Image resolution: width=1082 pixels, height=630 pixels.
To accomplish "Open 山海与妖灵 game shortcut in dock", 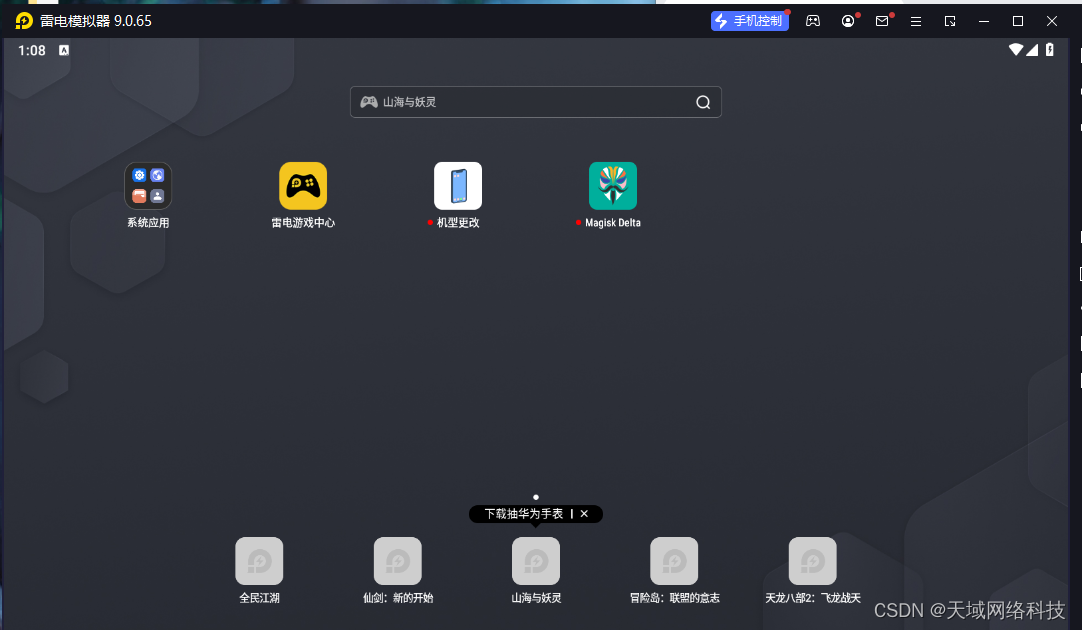I will point(536,561).
